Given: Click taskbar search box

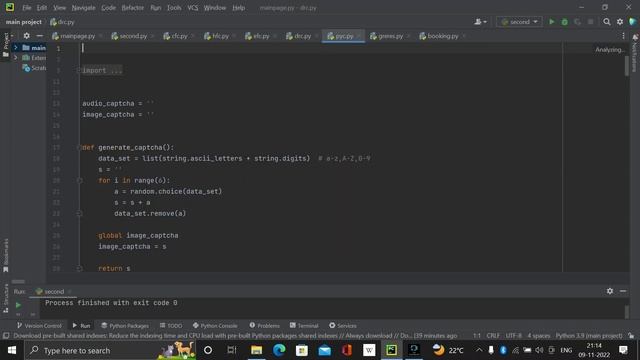Looking at the screenshot, I should pos(110,350).
